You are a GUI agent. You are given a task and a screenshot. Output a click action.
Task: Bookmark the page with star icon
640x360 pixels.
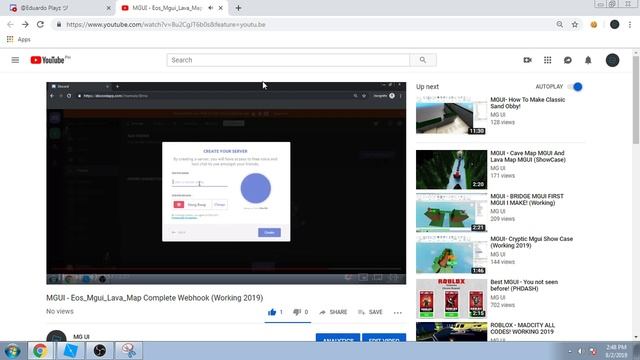575,24
